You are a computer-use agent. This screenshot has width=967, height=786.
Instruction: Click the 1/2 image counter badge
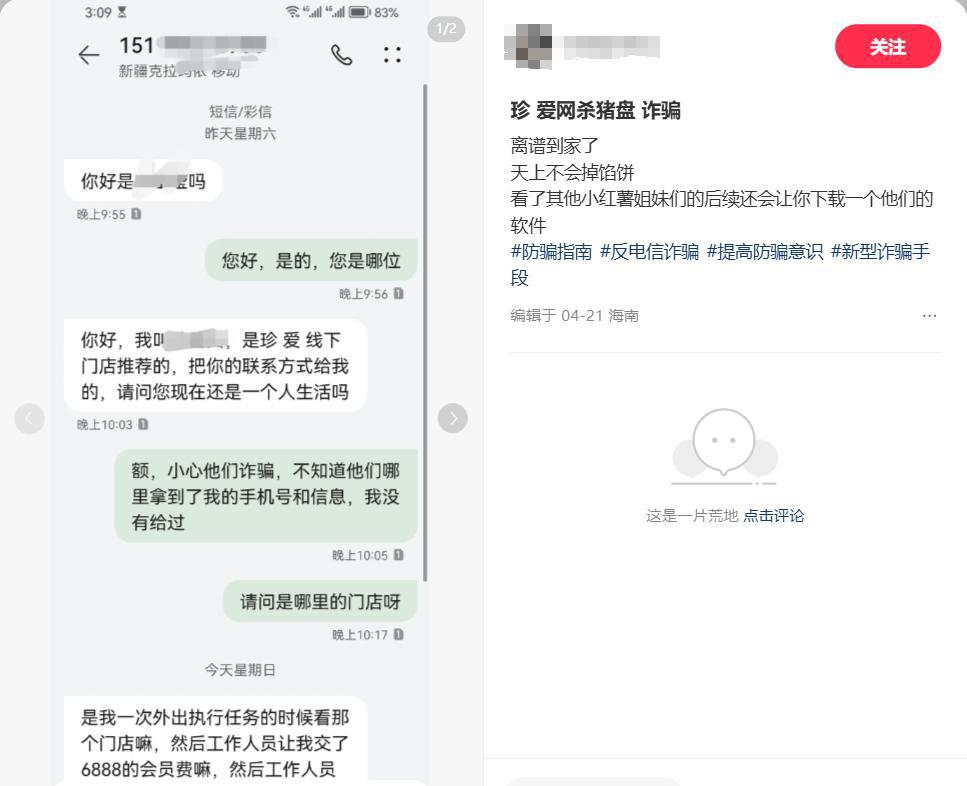(x=446, y=29)
